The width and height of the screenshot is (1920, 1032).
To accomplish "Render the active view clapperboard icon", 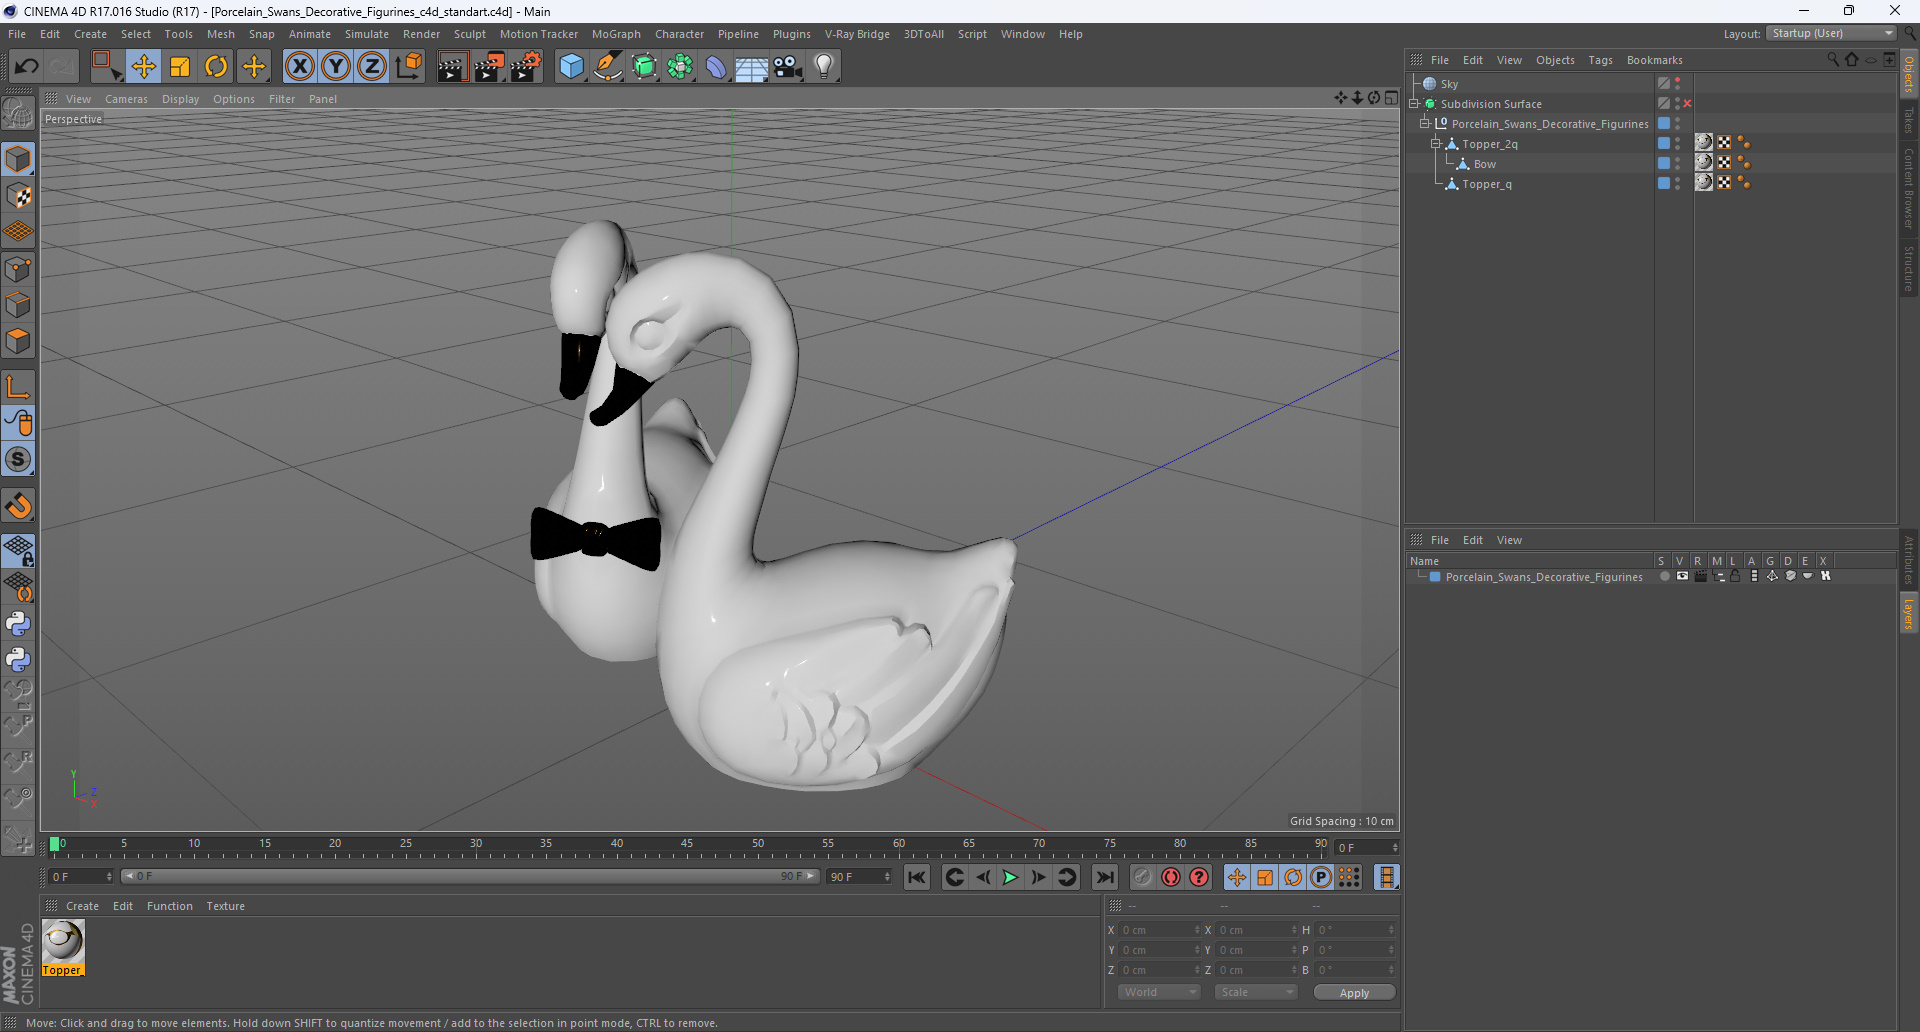I will tap(452, 66).
